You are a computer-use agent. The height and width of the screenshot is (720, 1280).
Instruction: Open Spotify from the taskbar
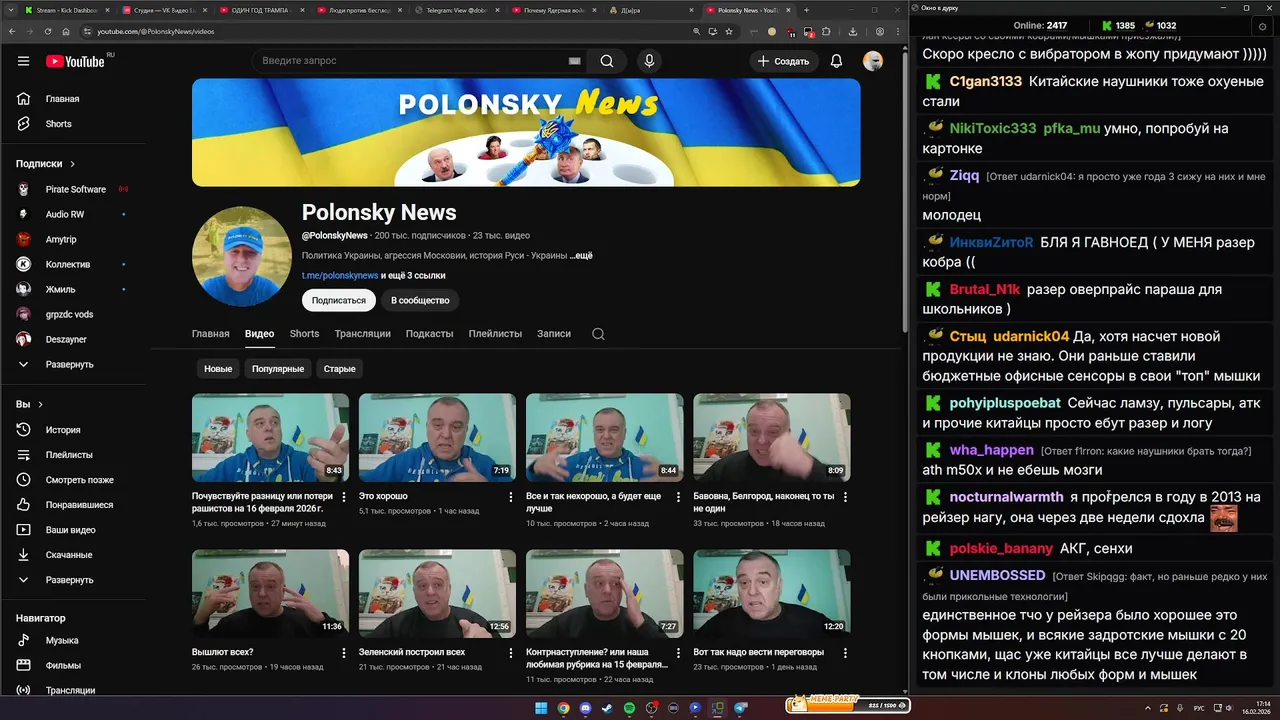point(629,708)
